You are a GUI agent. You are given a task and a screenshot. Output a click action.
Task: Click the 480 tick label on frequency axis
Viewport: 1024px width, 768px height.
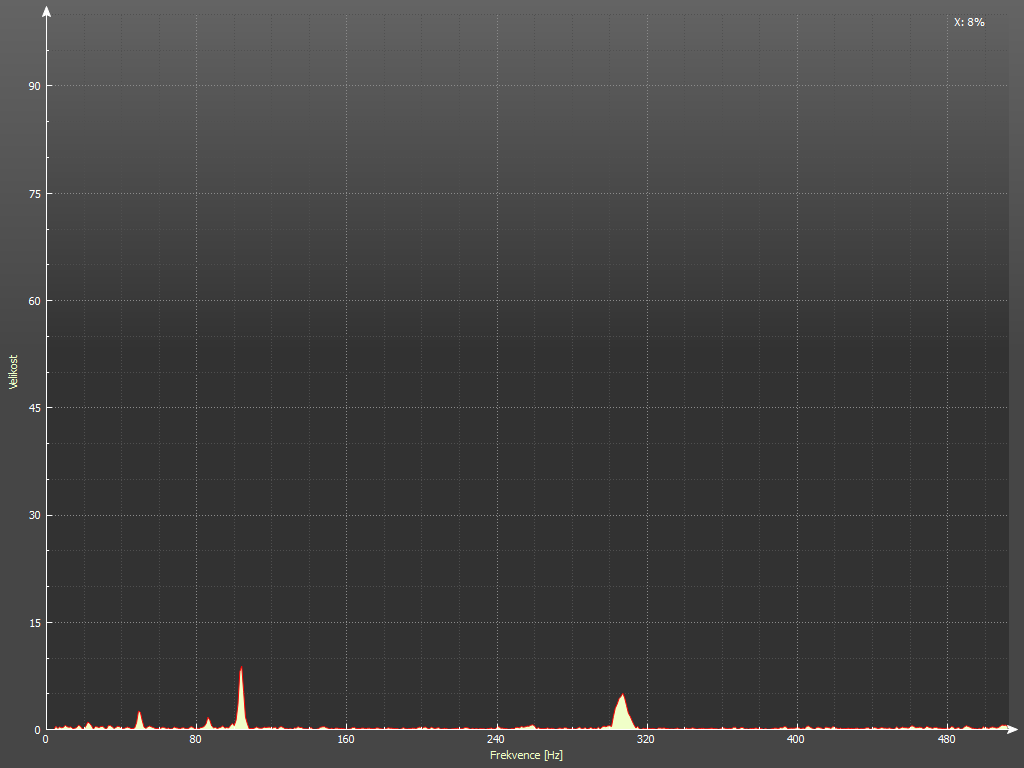[946, 740]
